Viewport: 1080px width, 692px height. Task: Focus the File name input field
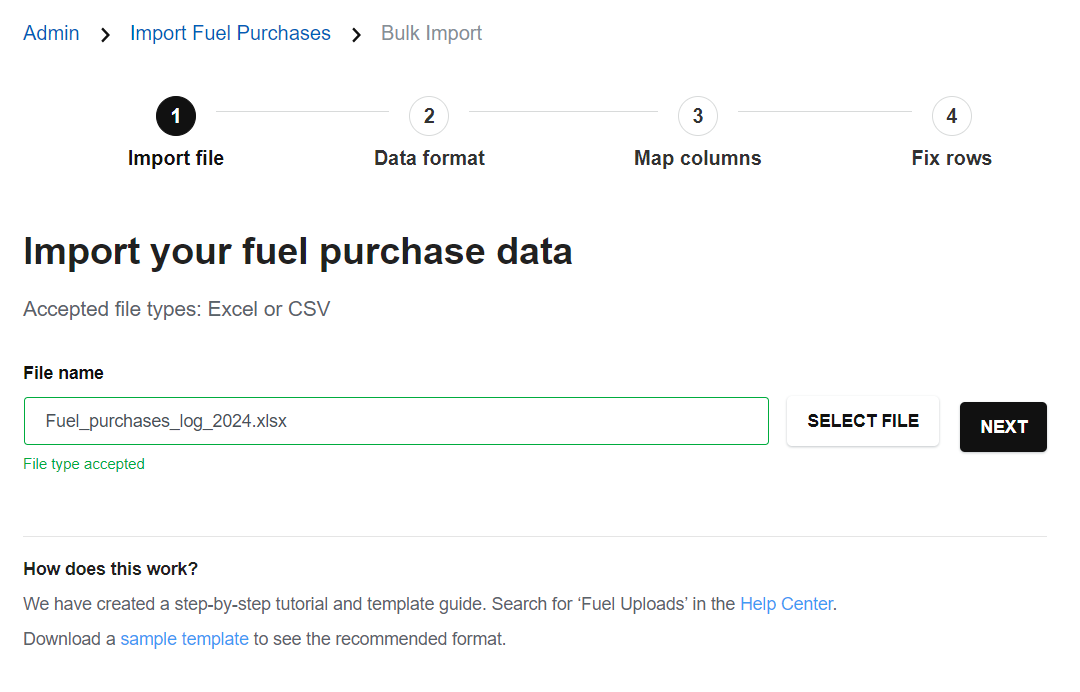pyautogui.click(x=396, y=421)
